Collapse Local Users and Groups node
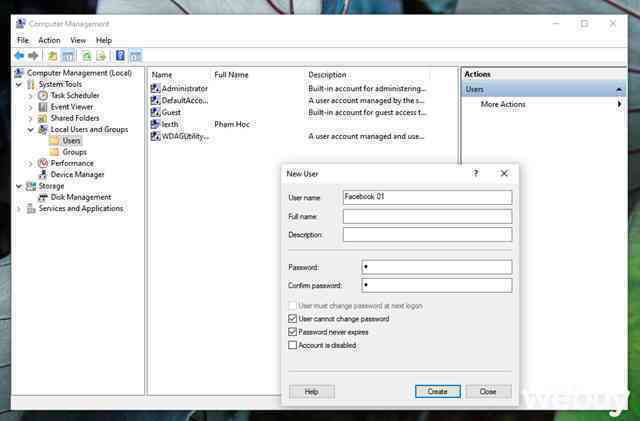Screen dimensions: 640x421 click(x=31, y=130)
